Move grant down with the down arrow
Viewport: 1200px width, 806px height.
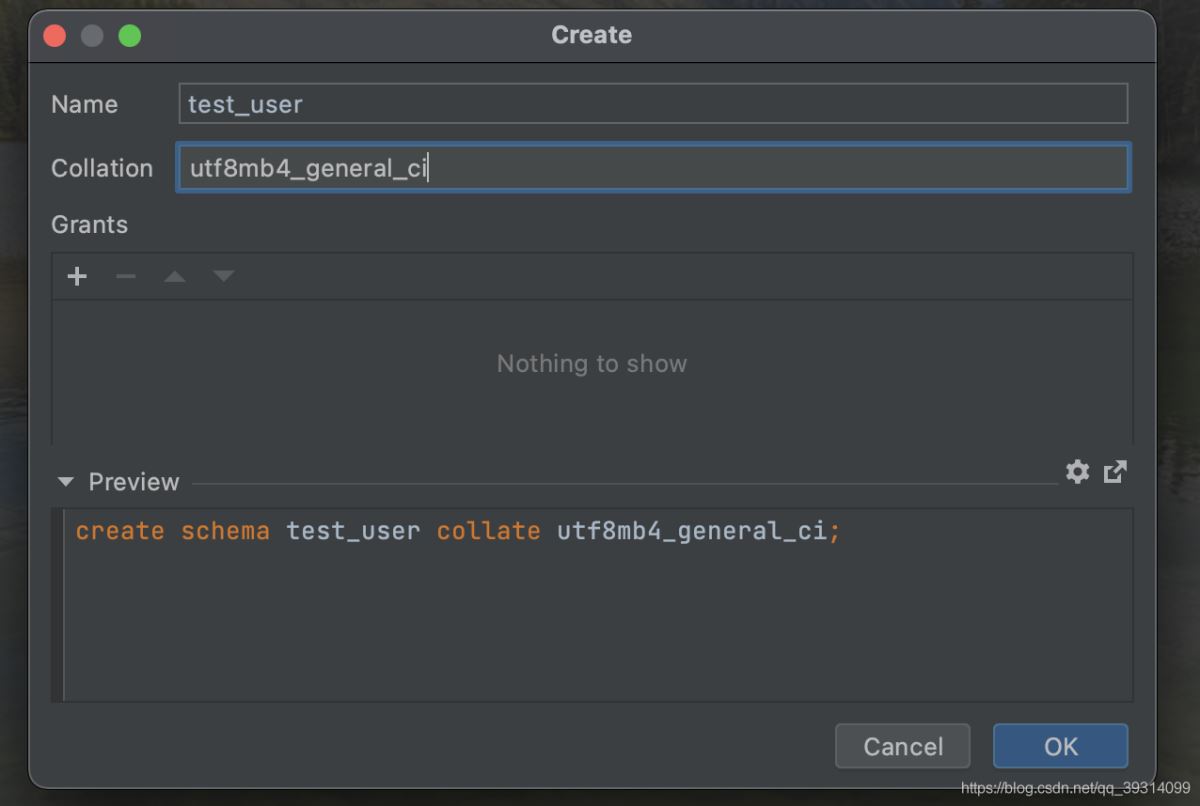(224, 276)
